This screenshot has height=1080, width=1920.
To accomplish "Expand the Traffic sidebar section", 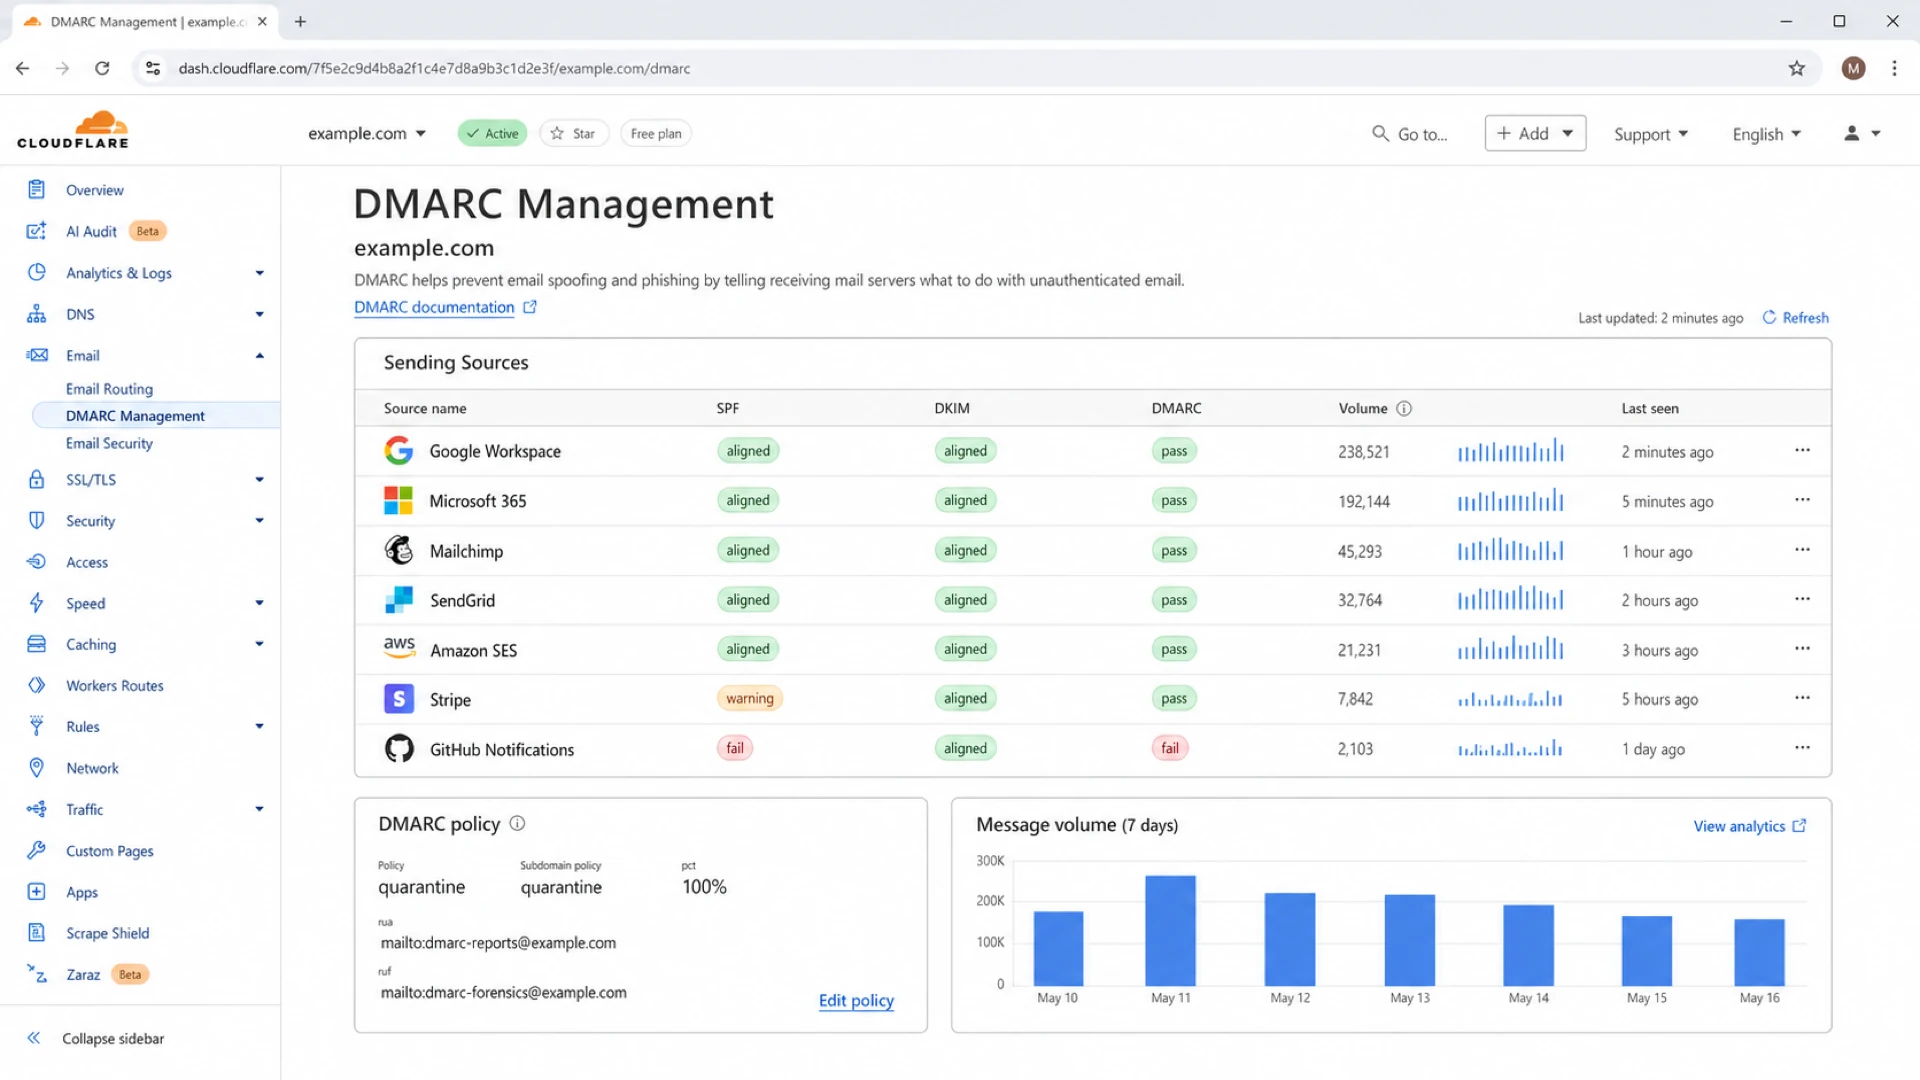I will coord(259,809).
